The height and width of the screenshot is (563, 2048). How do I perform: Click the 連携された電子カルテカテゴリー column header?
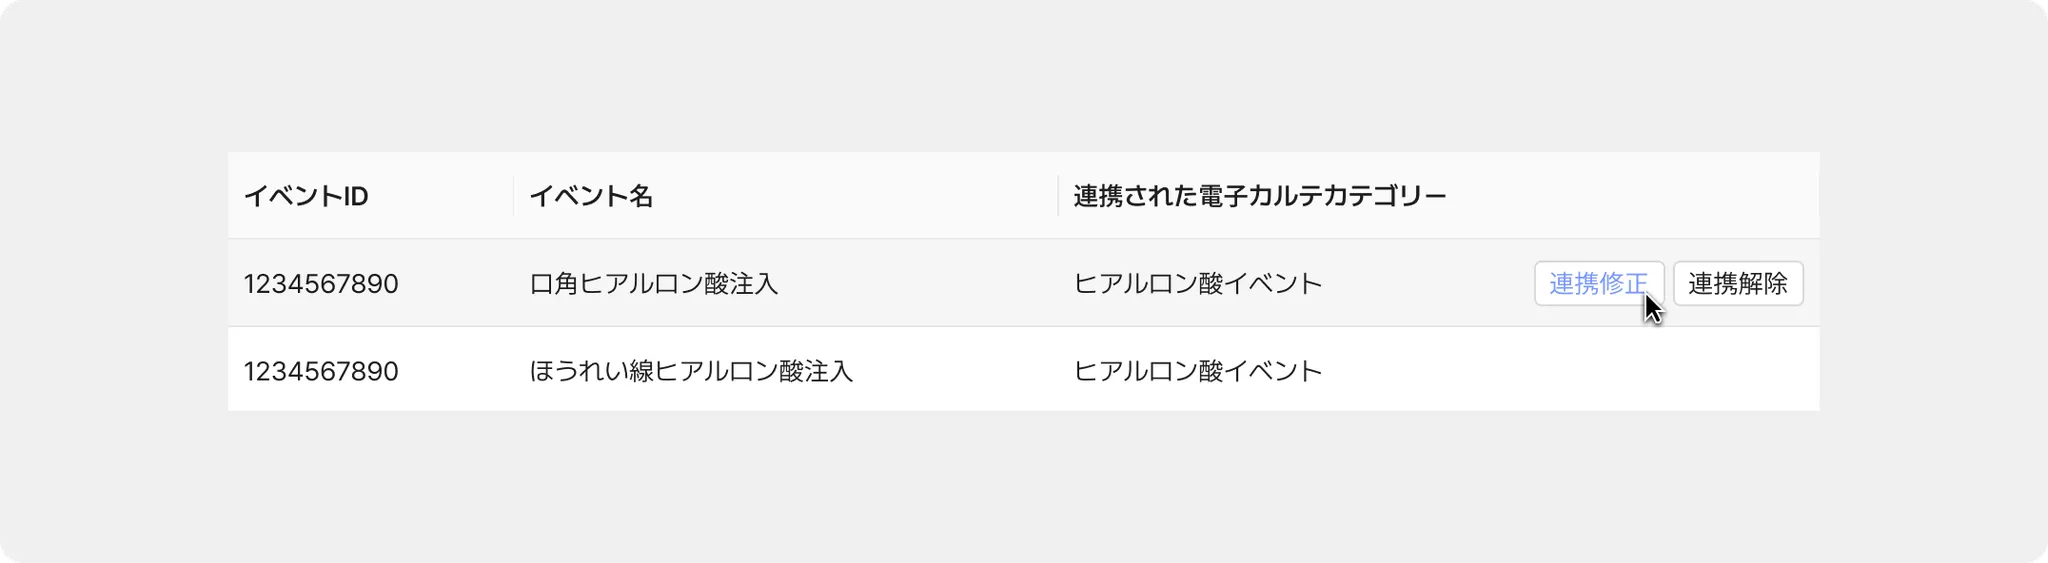click(x=1260, y=196)
